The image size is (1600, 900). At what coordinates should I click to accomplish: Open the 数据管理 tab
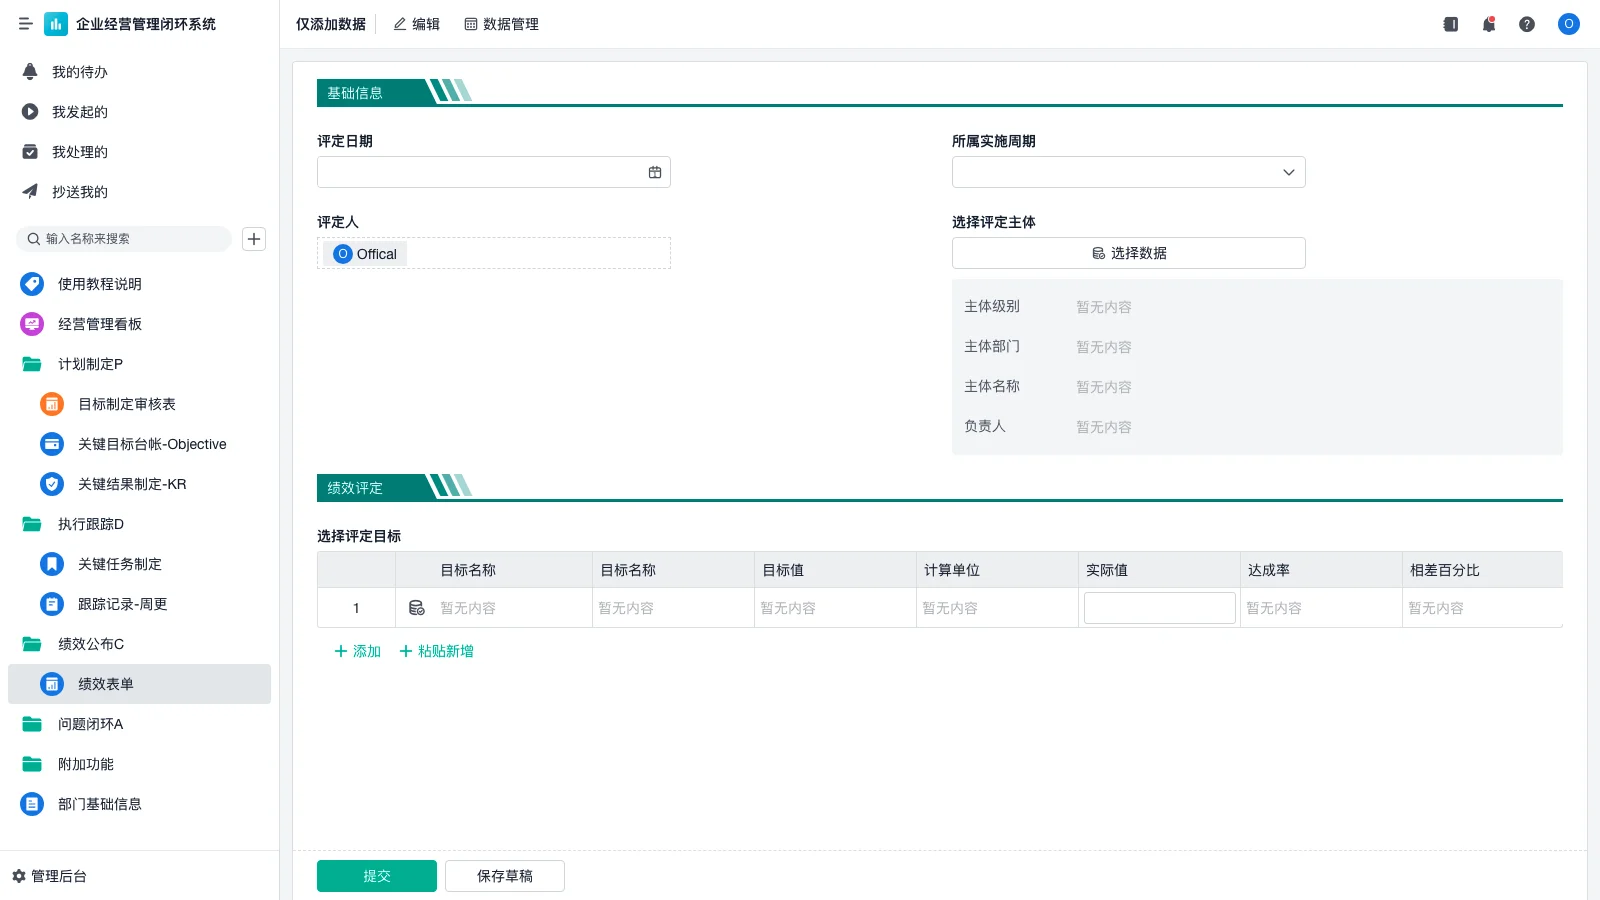click(501, 24)
